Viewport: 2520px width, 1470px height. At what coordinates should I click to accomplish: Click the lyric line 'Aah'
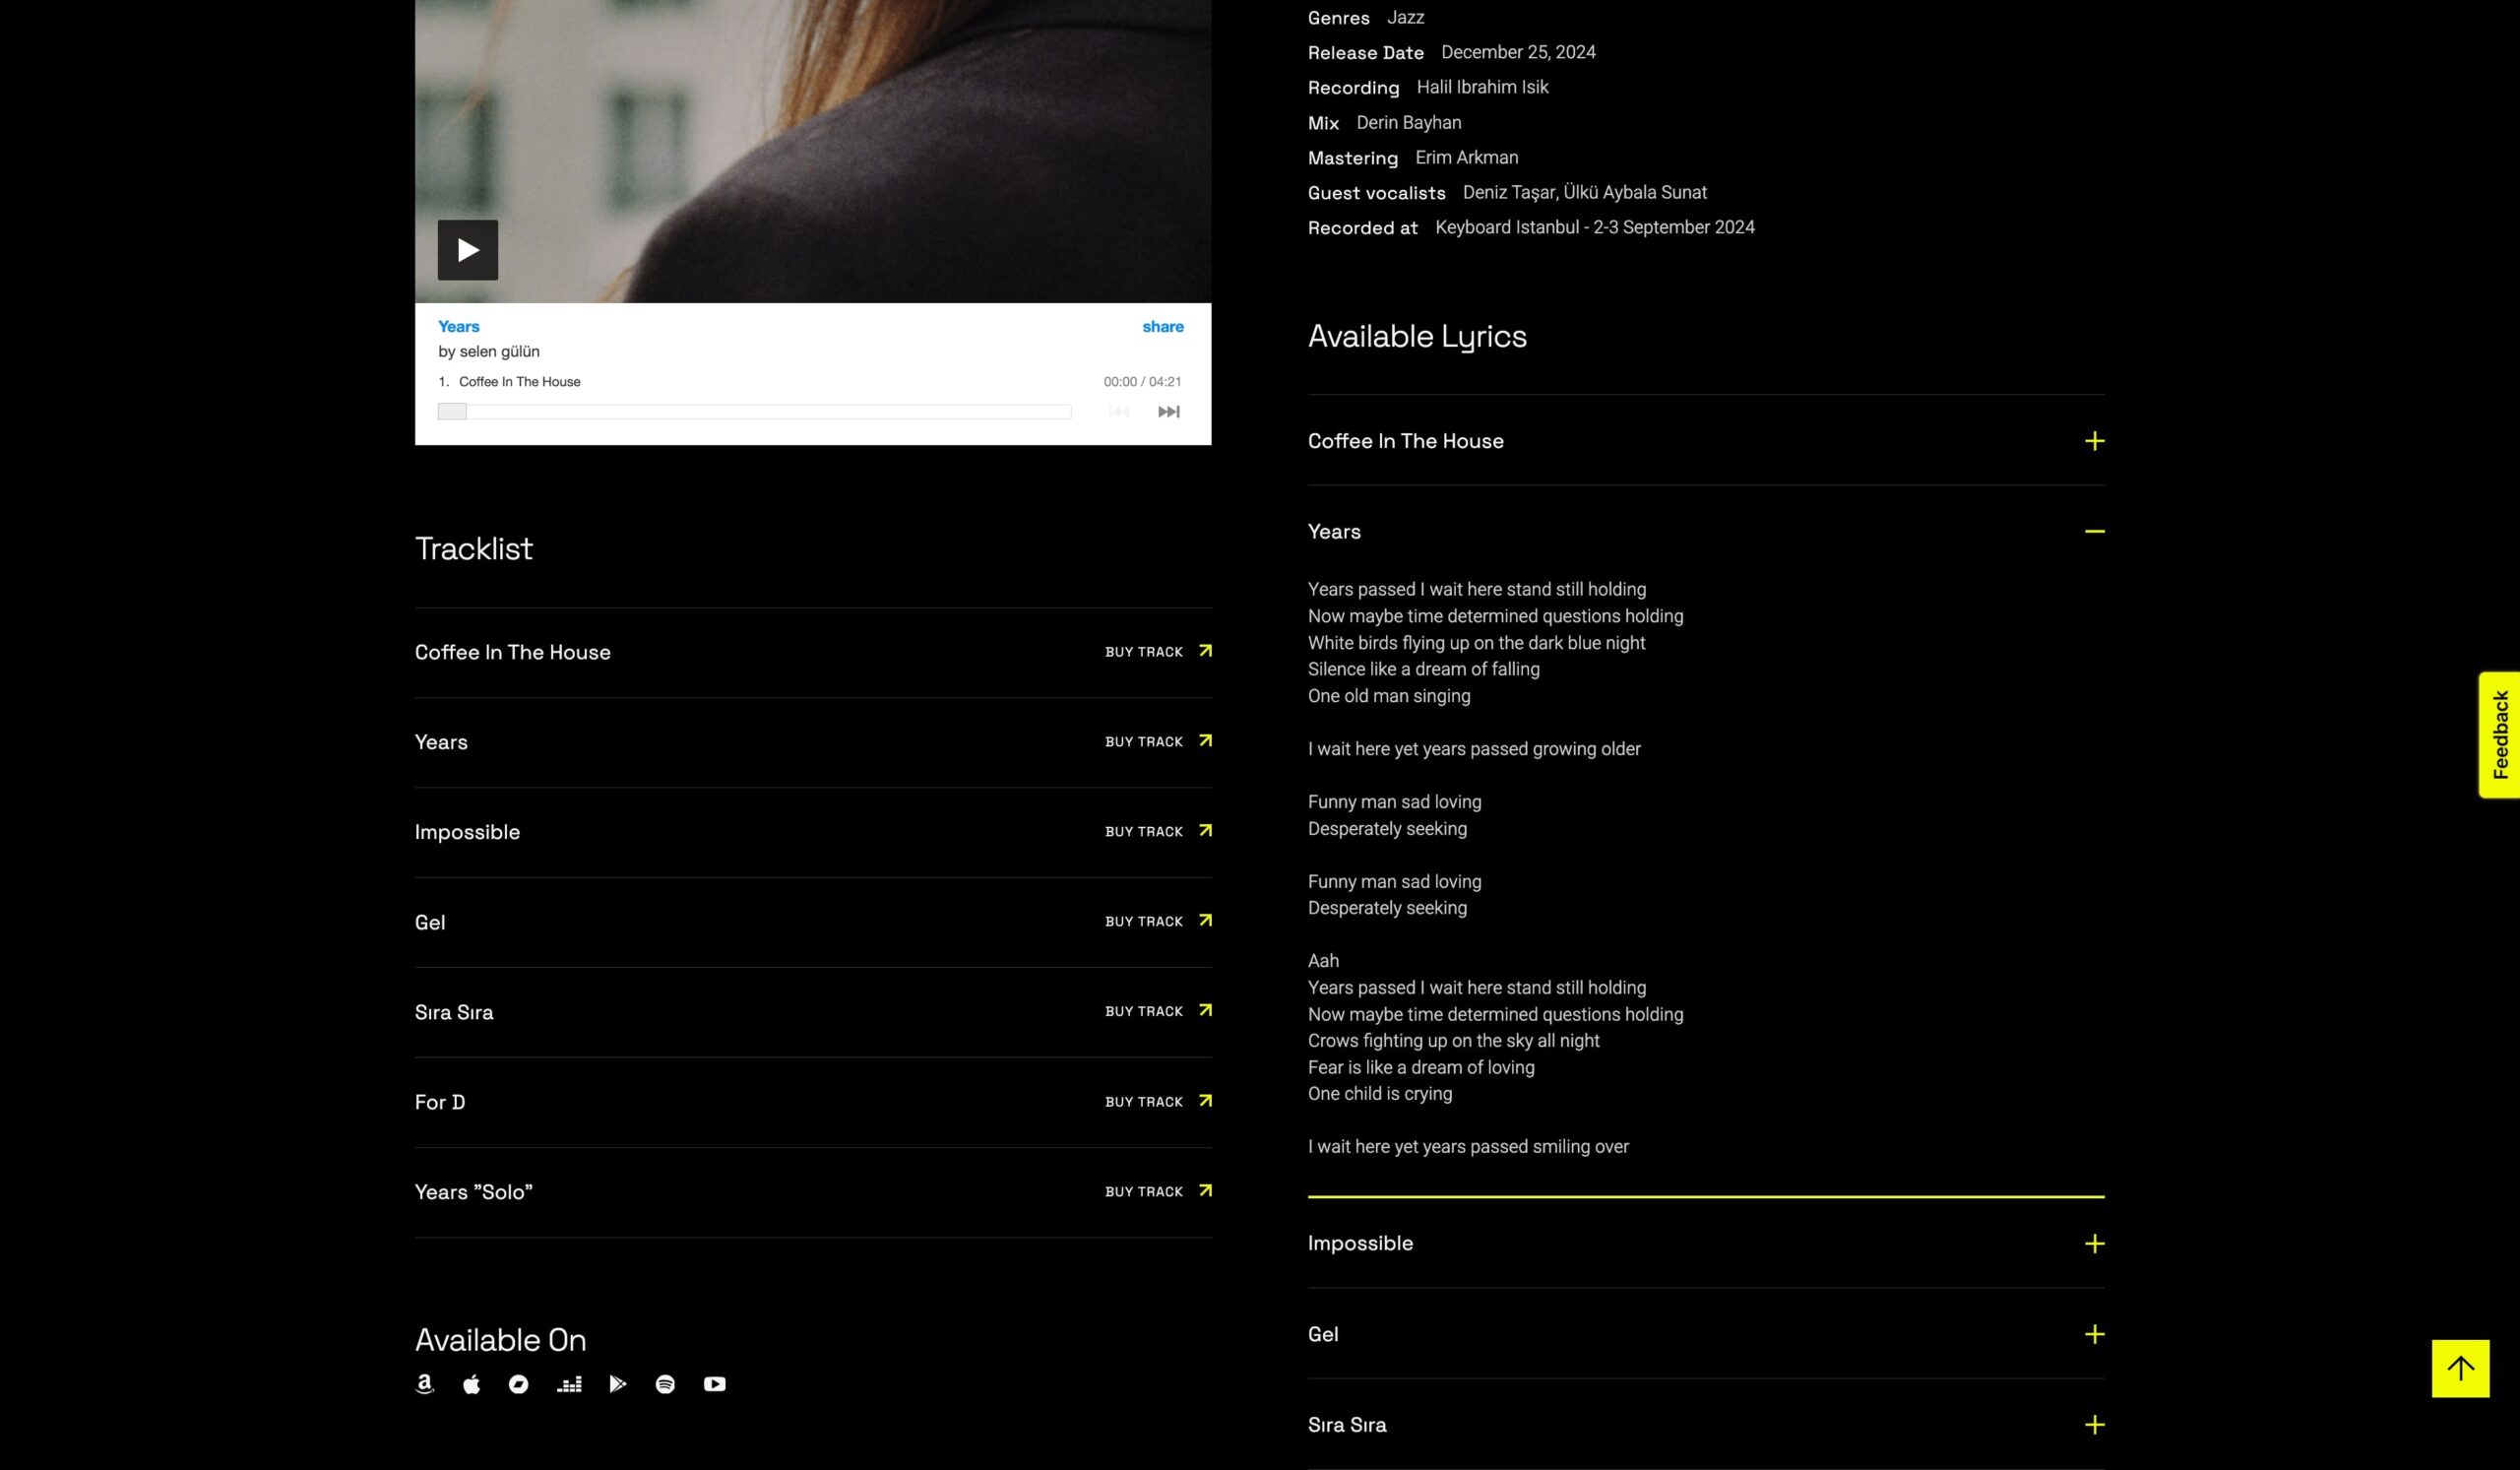point(1322,960)
